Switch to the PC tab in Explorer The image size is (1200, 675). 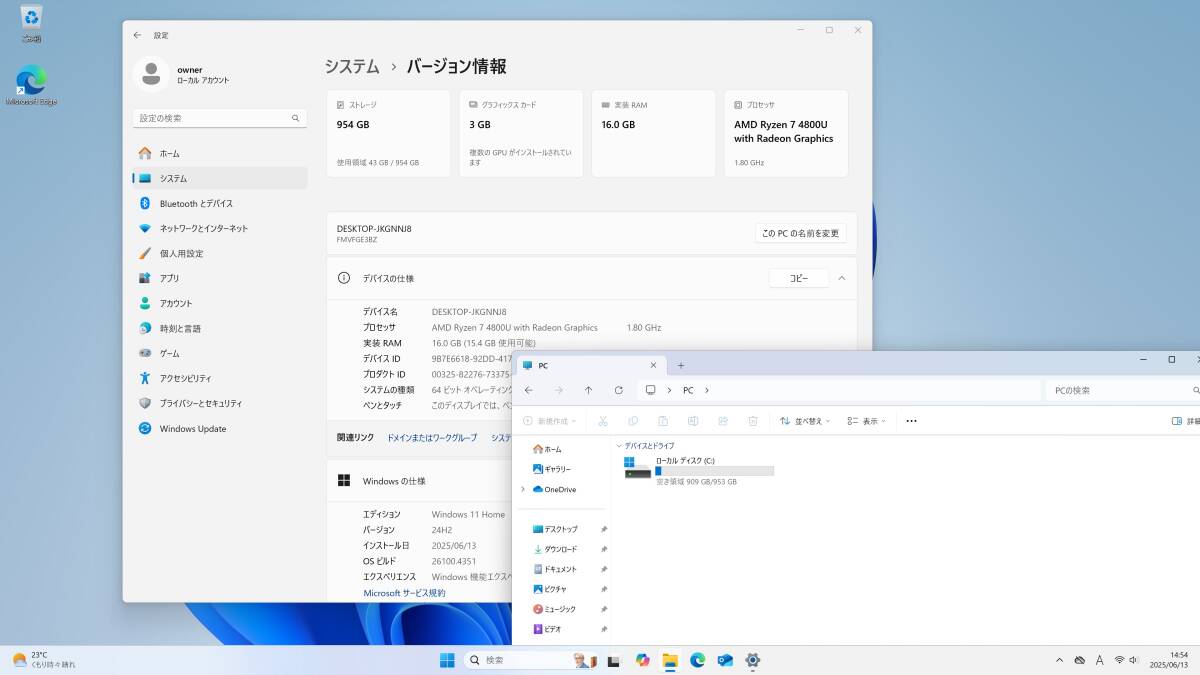[x=560, y=365]
